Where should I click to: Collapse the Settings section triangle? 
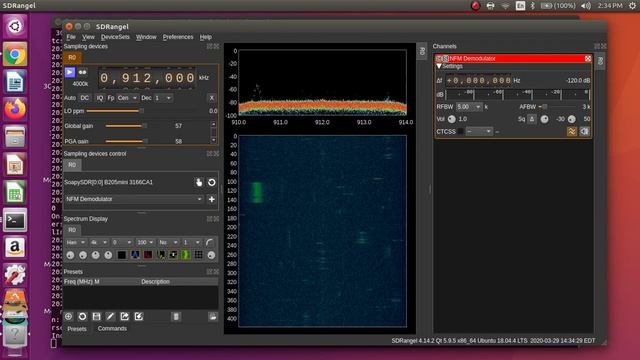[439, 66]
